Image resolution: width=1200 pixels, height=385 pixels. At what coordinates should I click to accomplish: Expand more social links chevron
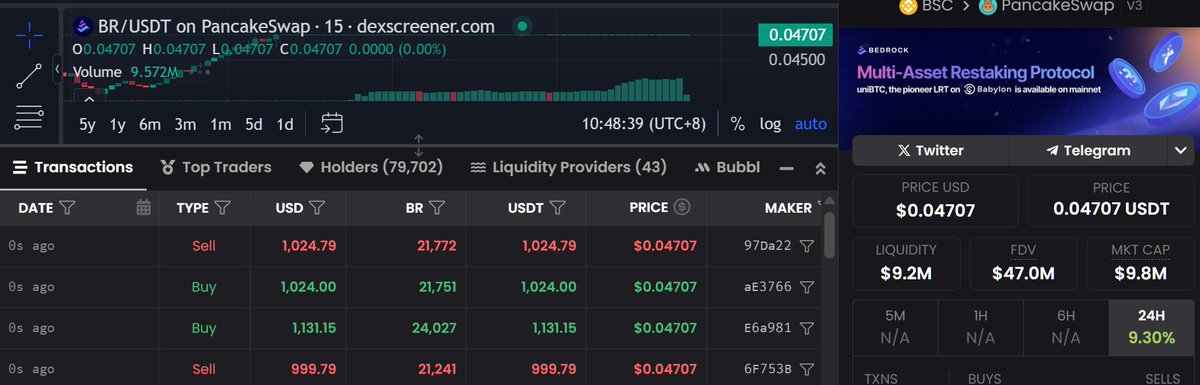[x=1180, y=150]
